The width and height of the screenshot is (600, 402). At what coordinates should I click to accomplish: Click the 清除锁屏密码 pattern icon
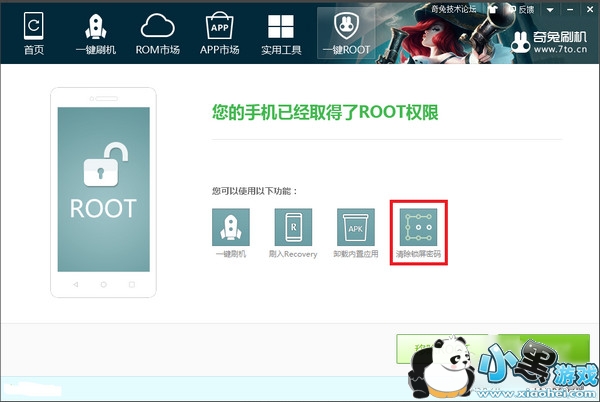coord(418,227)
